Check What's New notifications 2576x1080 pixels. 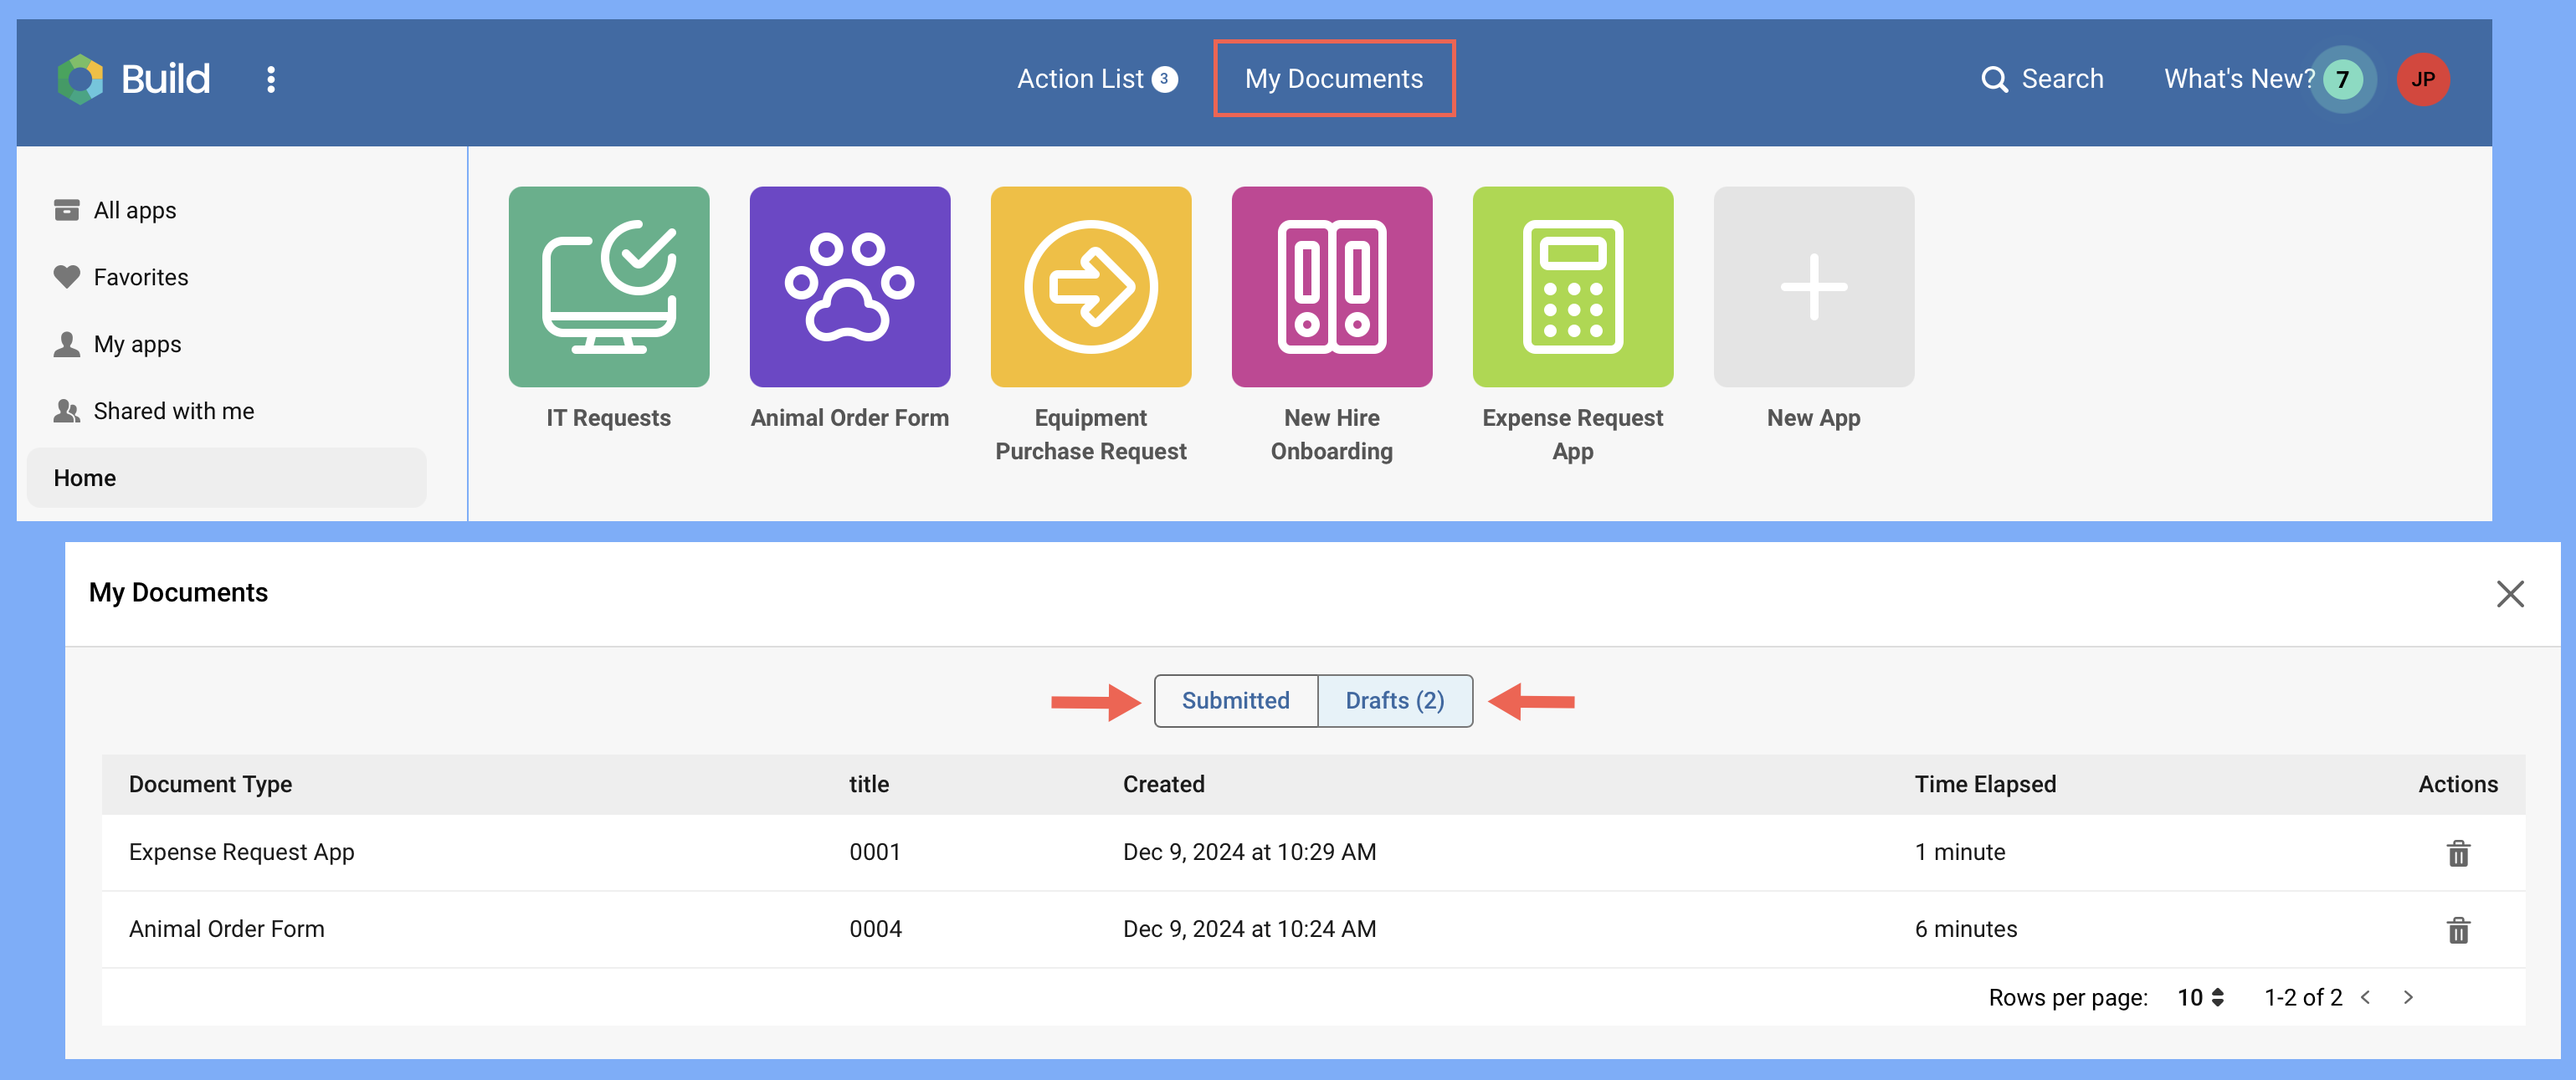click(x=2240, y=78)
